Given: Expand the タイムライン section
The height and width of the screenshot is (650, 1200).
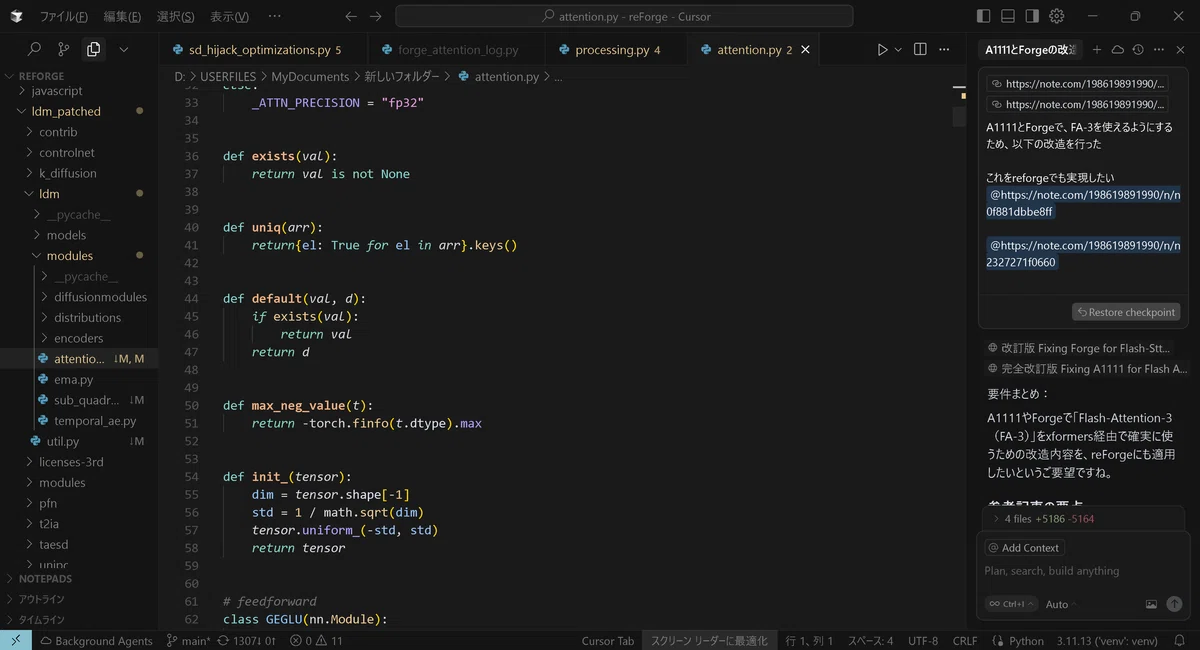Looking at the screenshot, I should pos(79,619).
